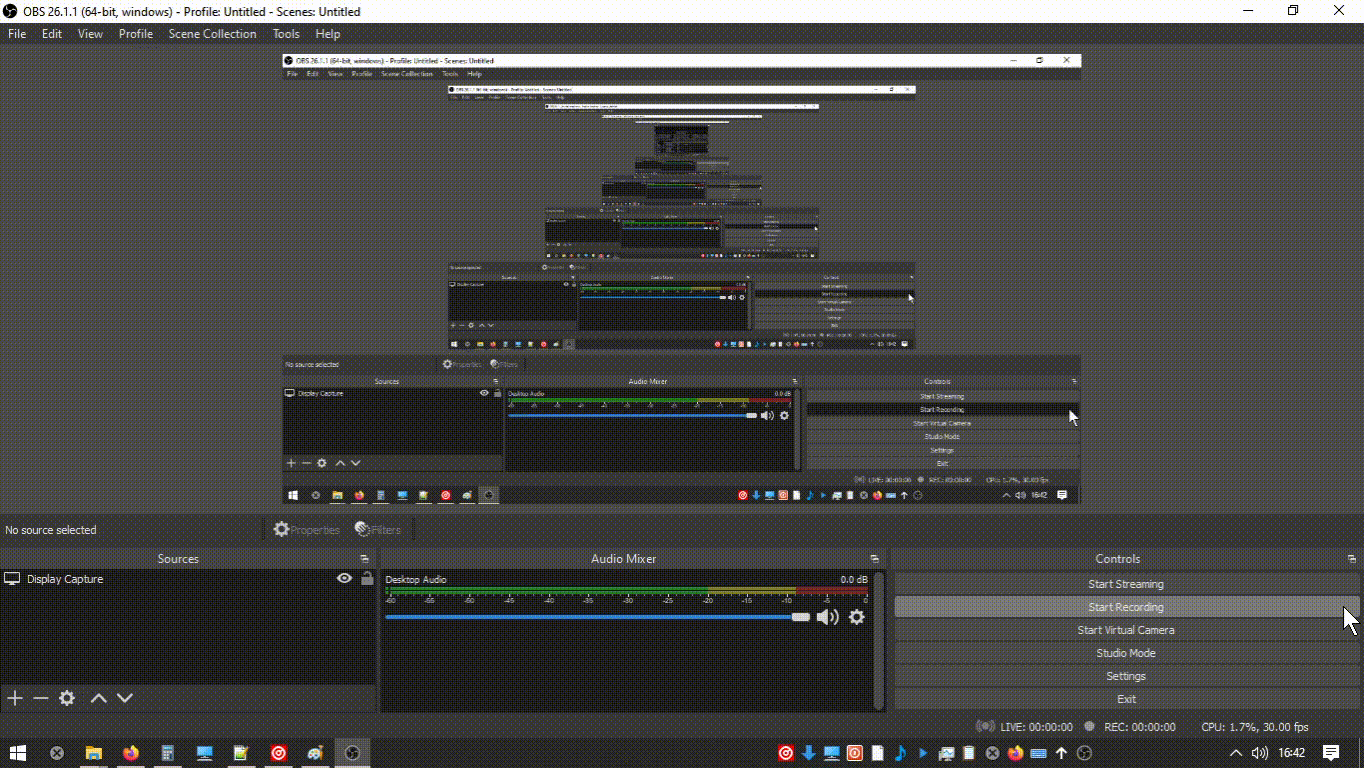The width and height of the screenshot is (1364, 768).
Task: Click the Desktop Audio volume slider
Action: coord(597,617)
